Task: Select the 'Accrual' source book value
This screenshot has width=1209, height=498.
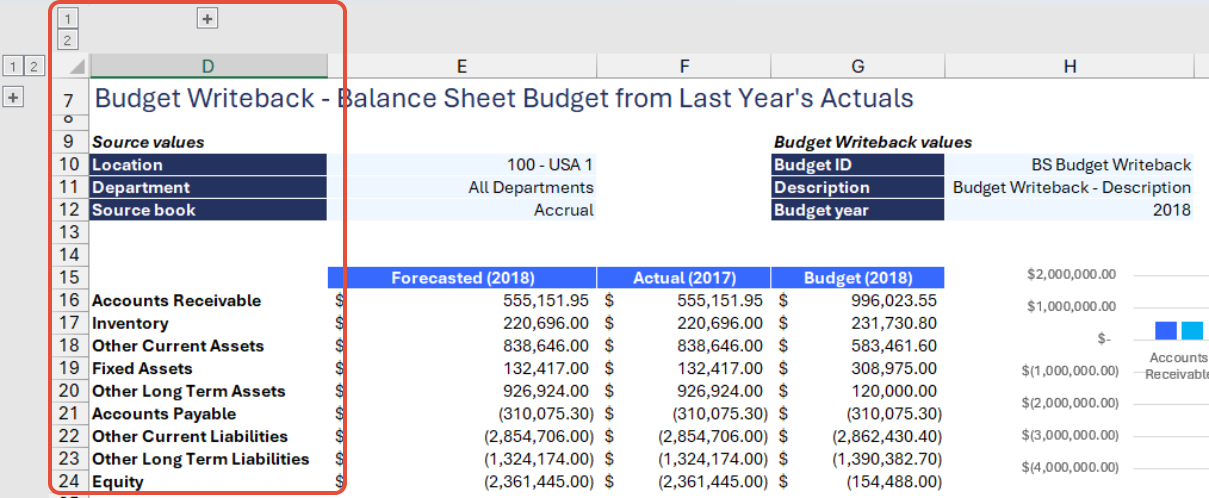Action: 462,210
